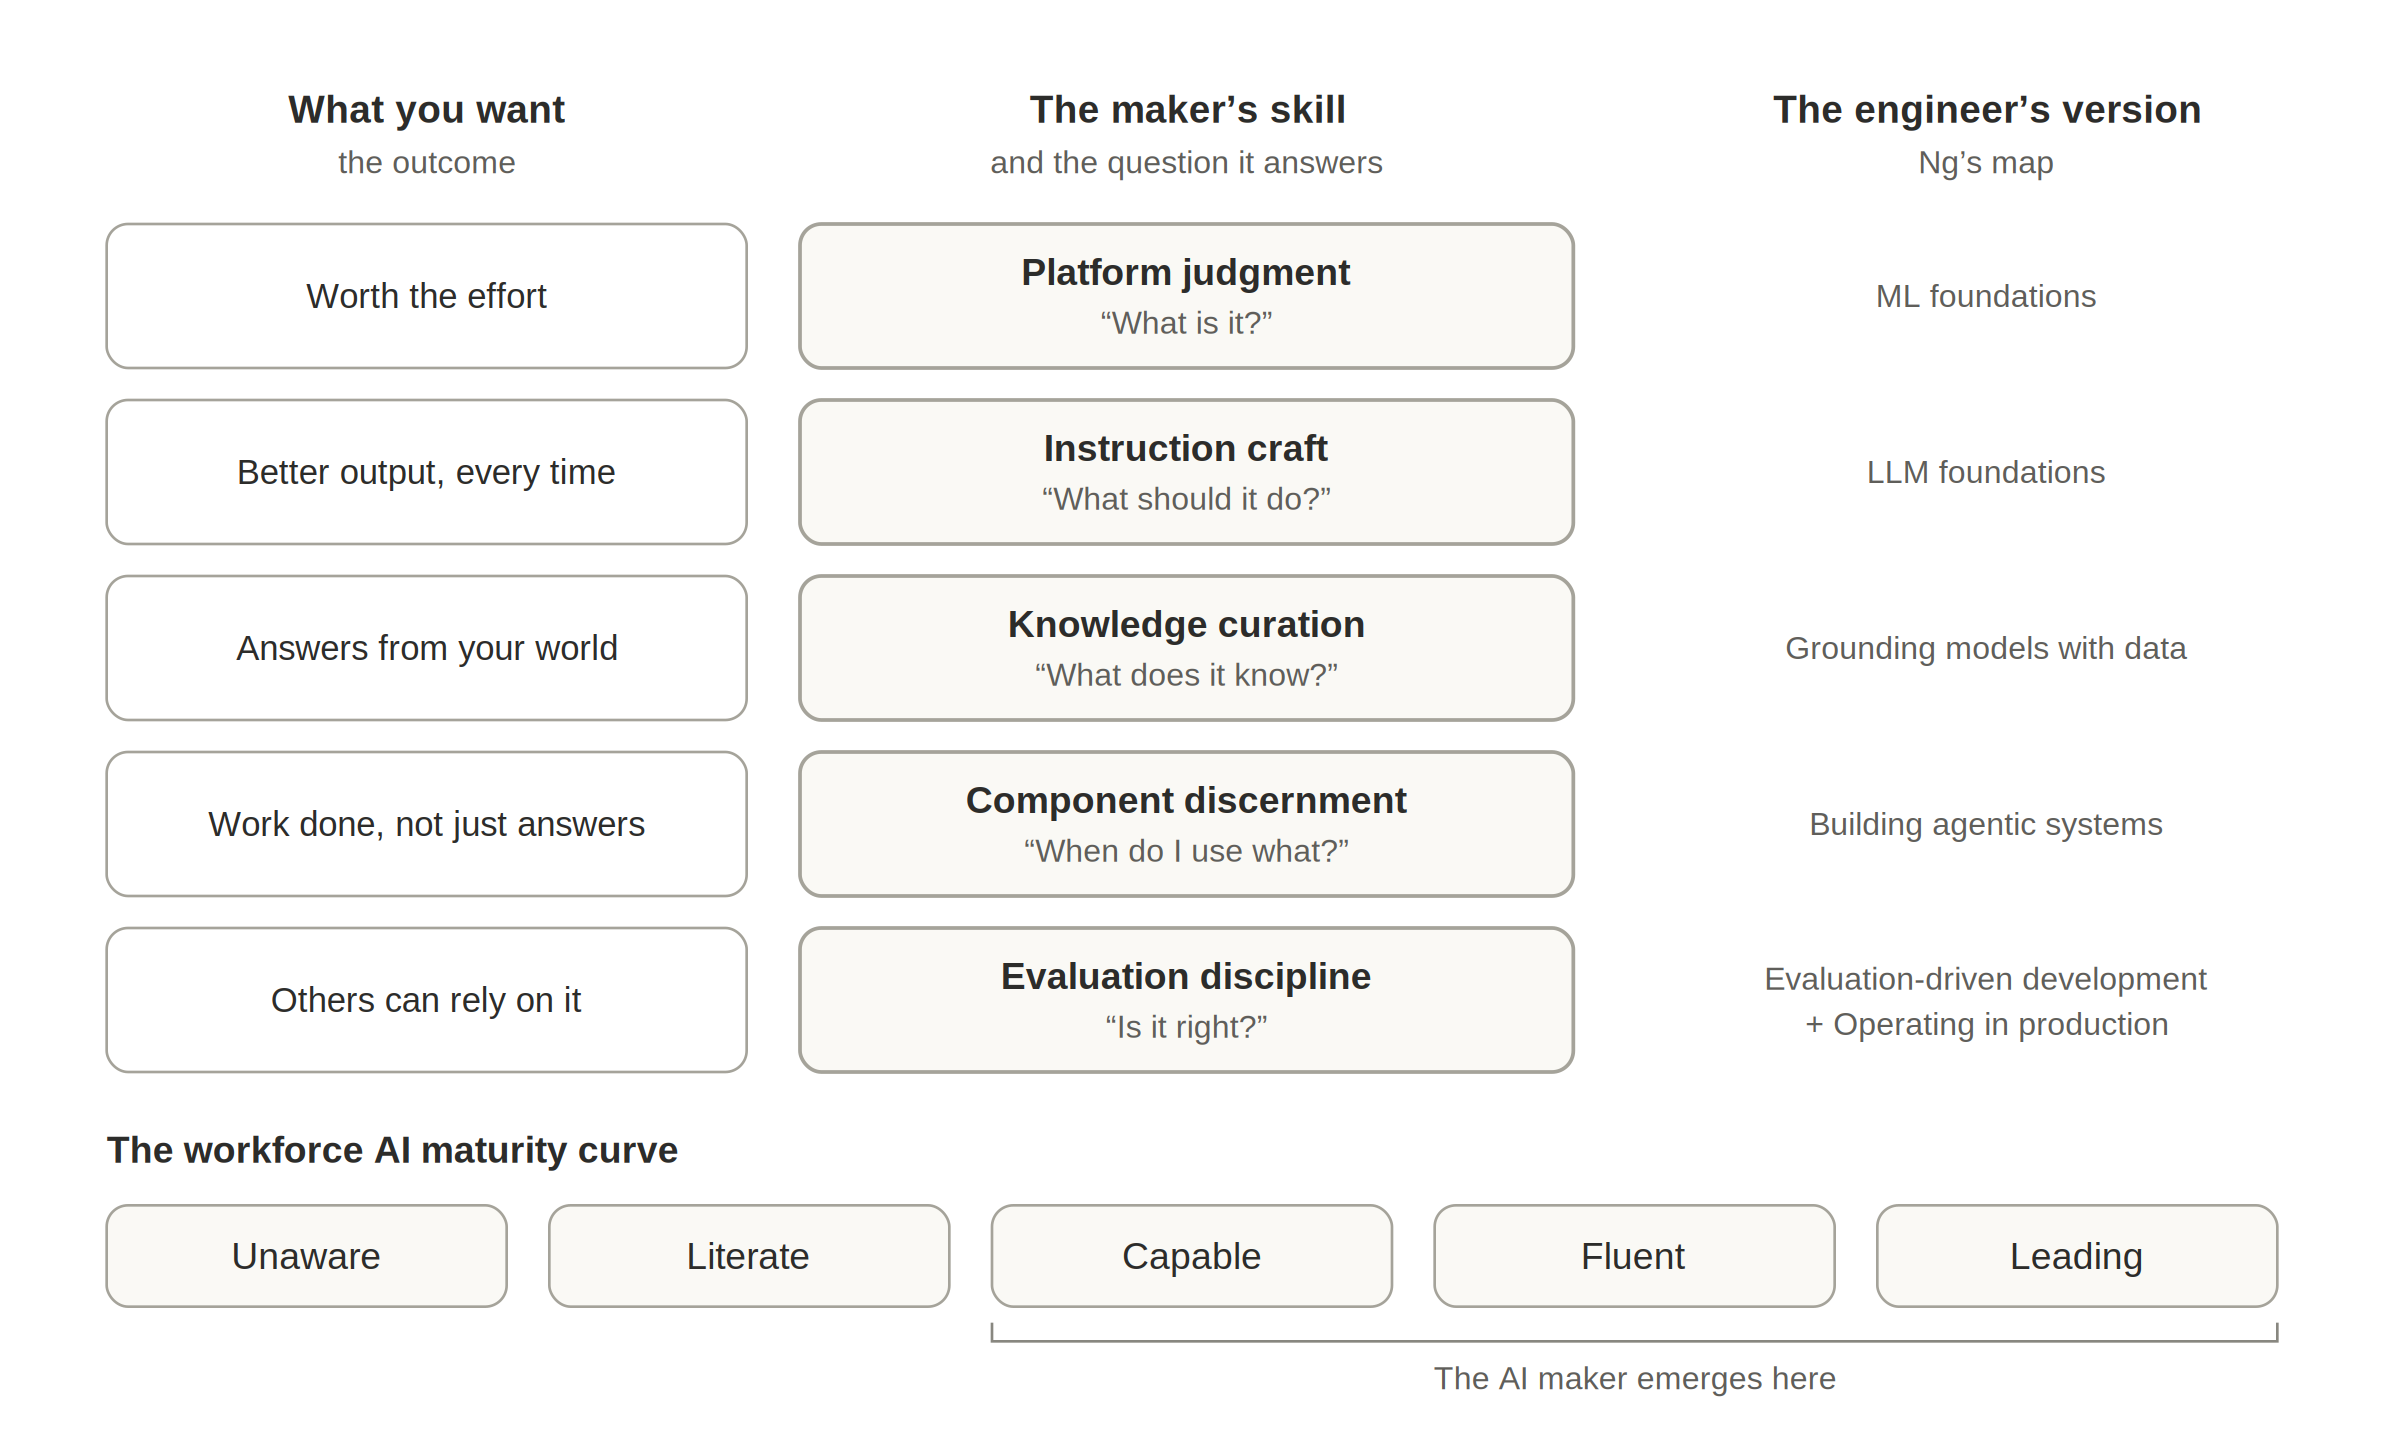Select the Fluent maturity stage
The image size is (2400, 1453).
[x=1634, y=1256]
